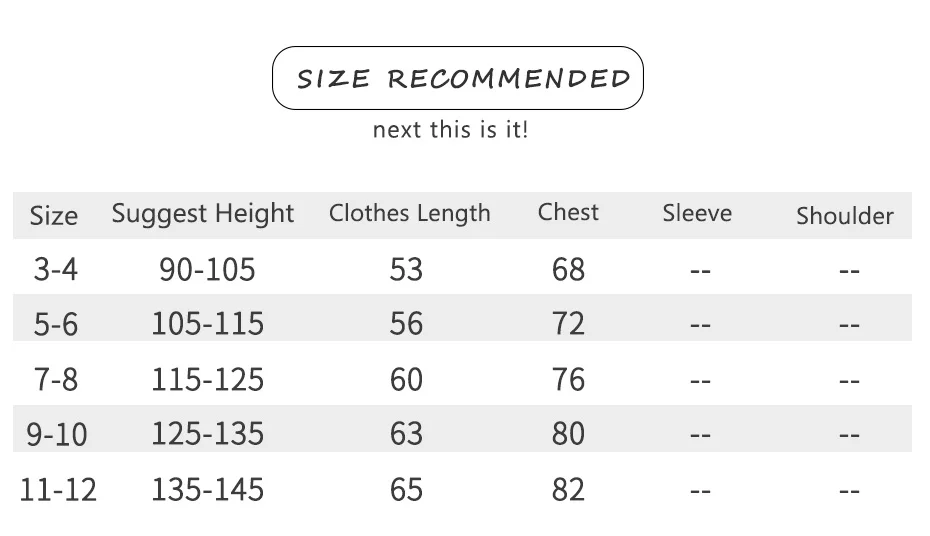This screenshot has width=930, height=536.
Task: Select the 7-8 size row label
Action: pos(56,379)
